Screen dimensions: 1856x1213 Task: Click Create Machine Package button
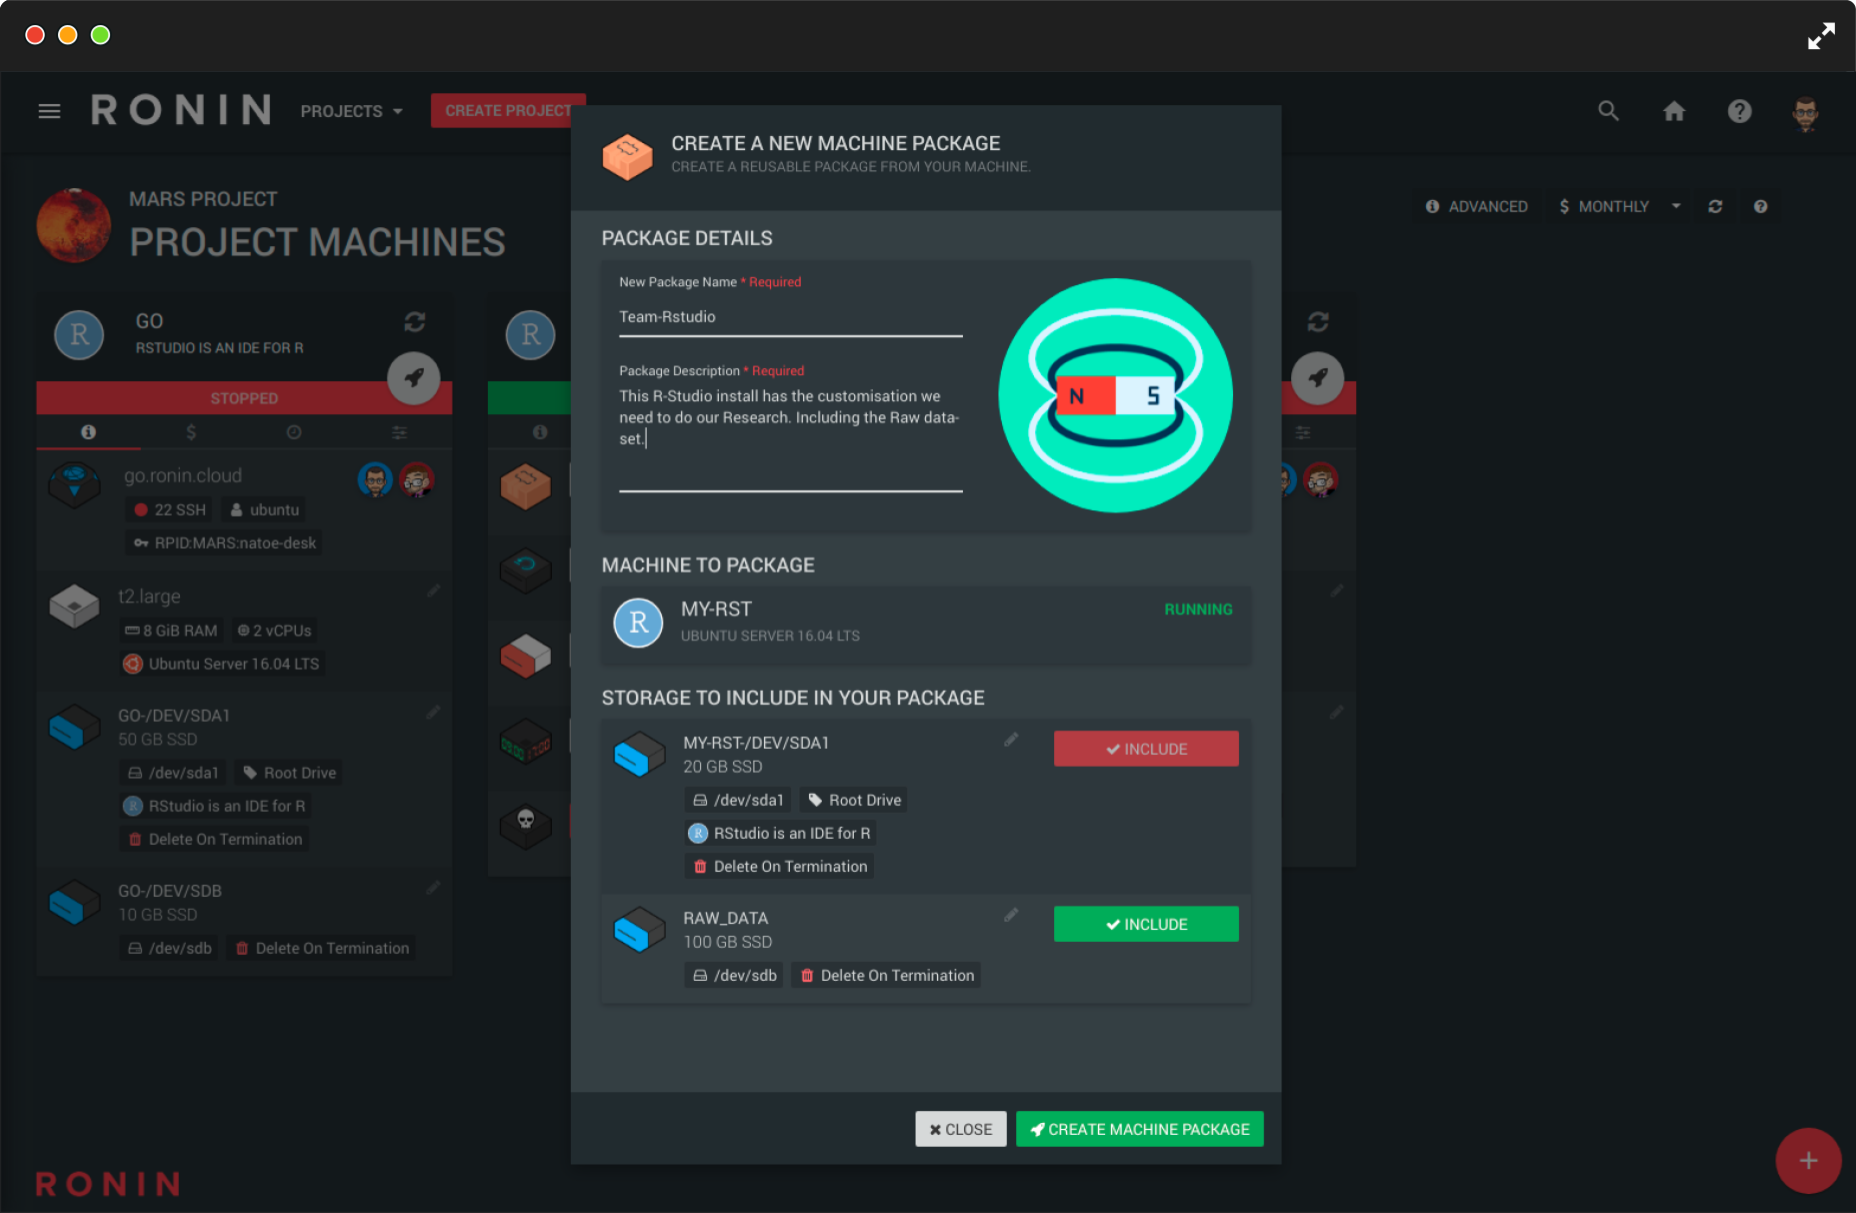click(1139, 1129)
